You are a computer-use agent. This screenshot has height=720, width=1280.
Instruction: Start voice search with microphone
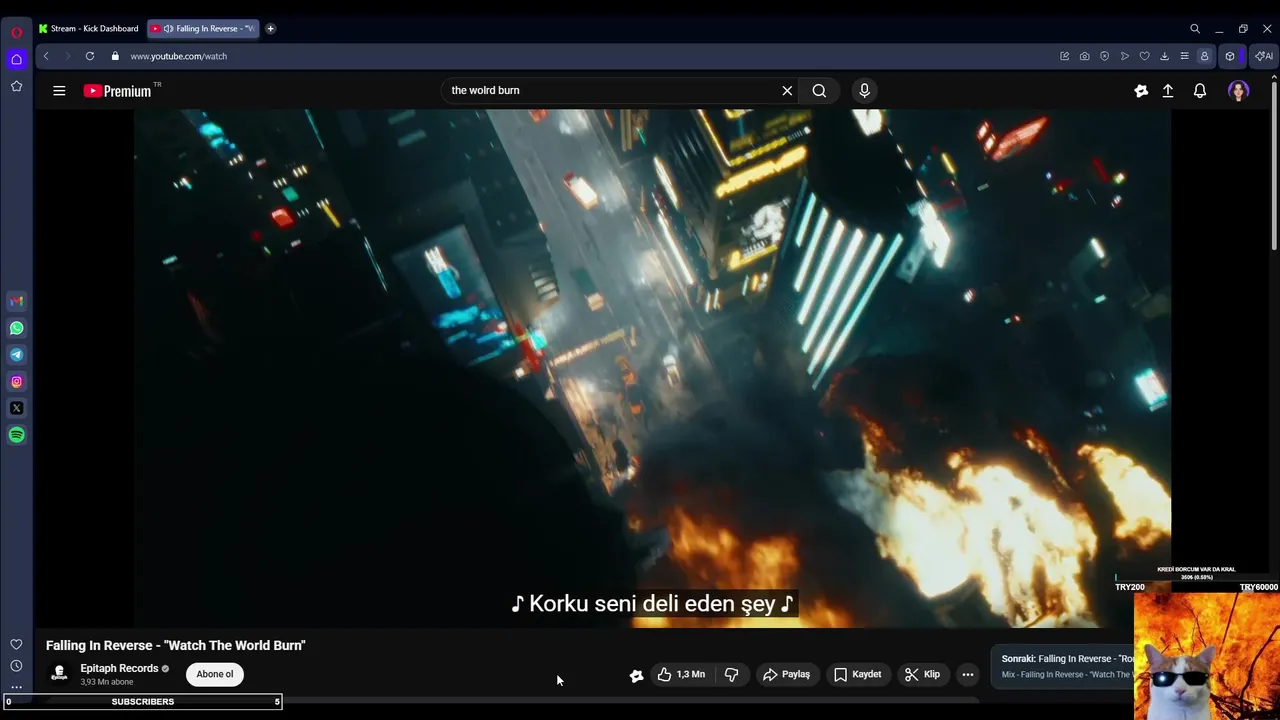point(865,90)
